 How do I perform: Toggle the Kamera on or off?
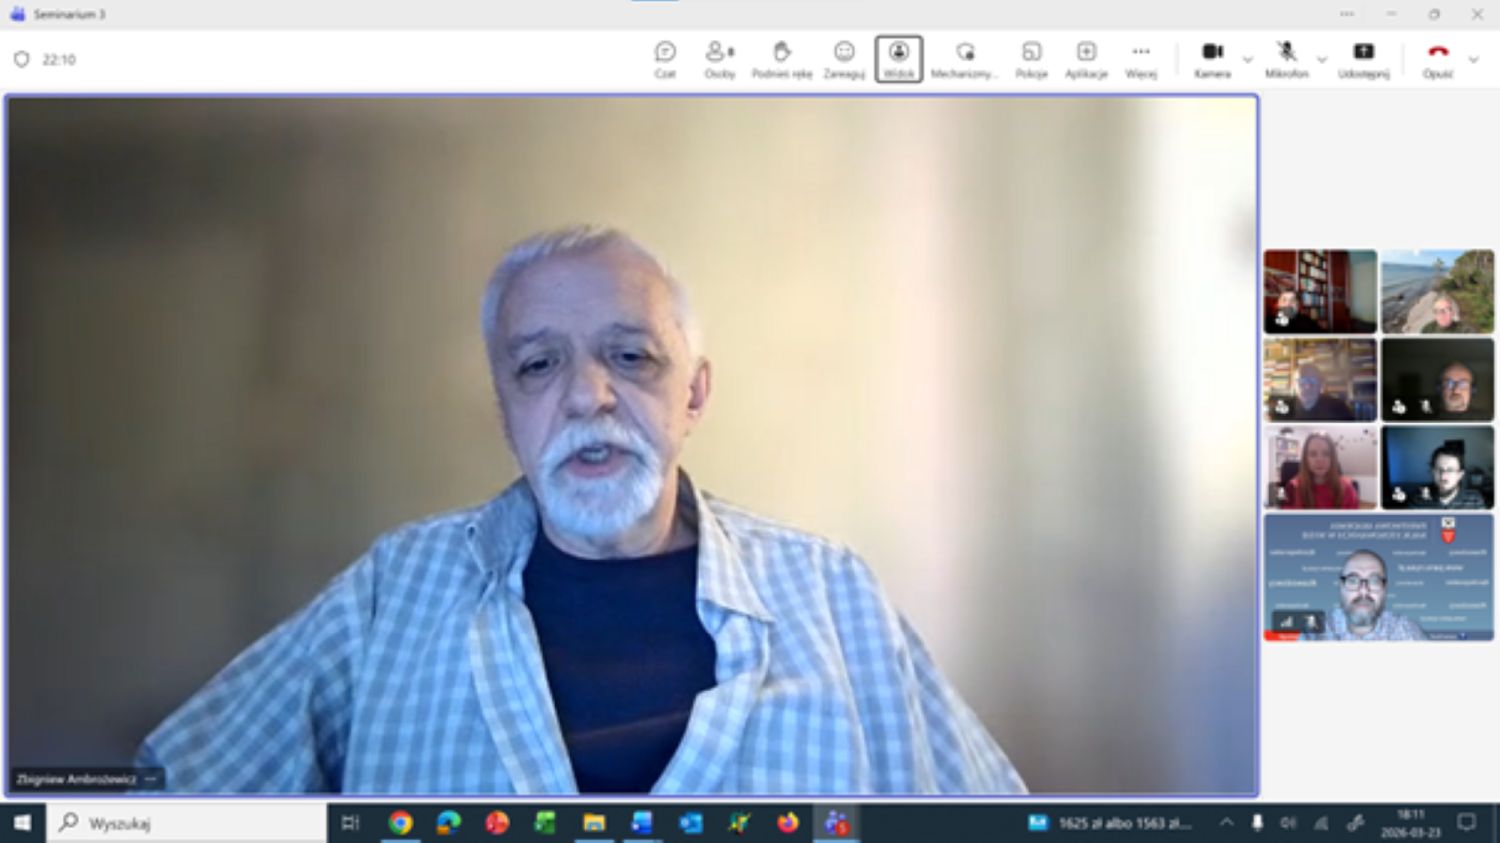tap(1212, 59)
